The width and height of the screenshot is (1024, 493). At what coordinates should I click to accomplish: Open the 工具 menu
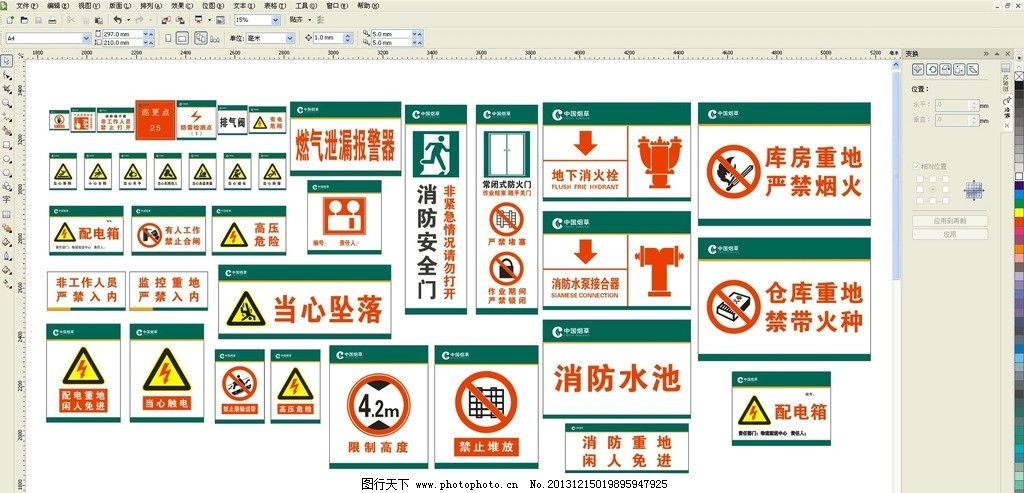point(306,6)
